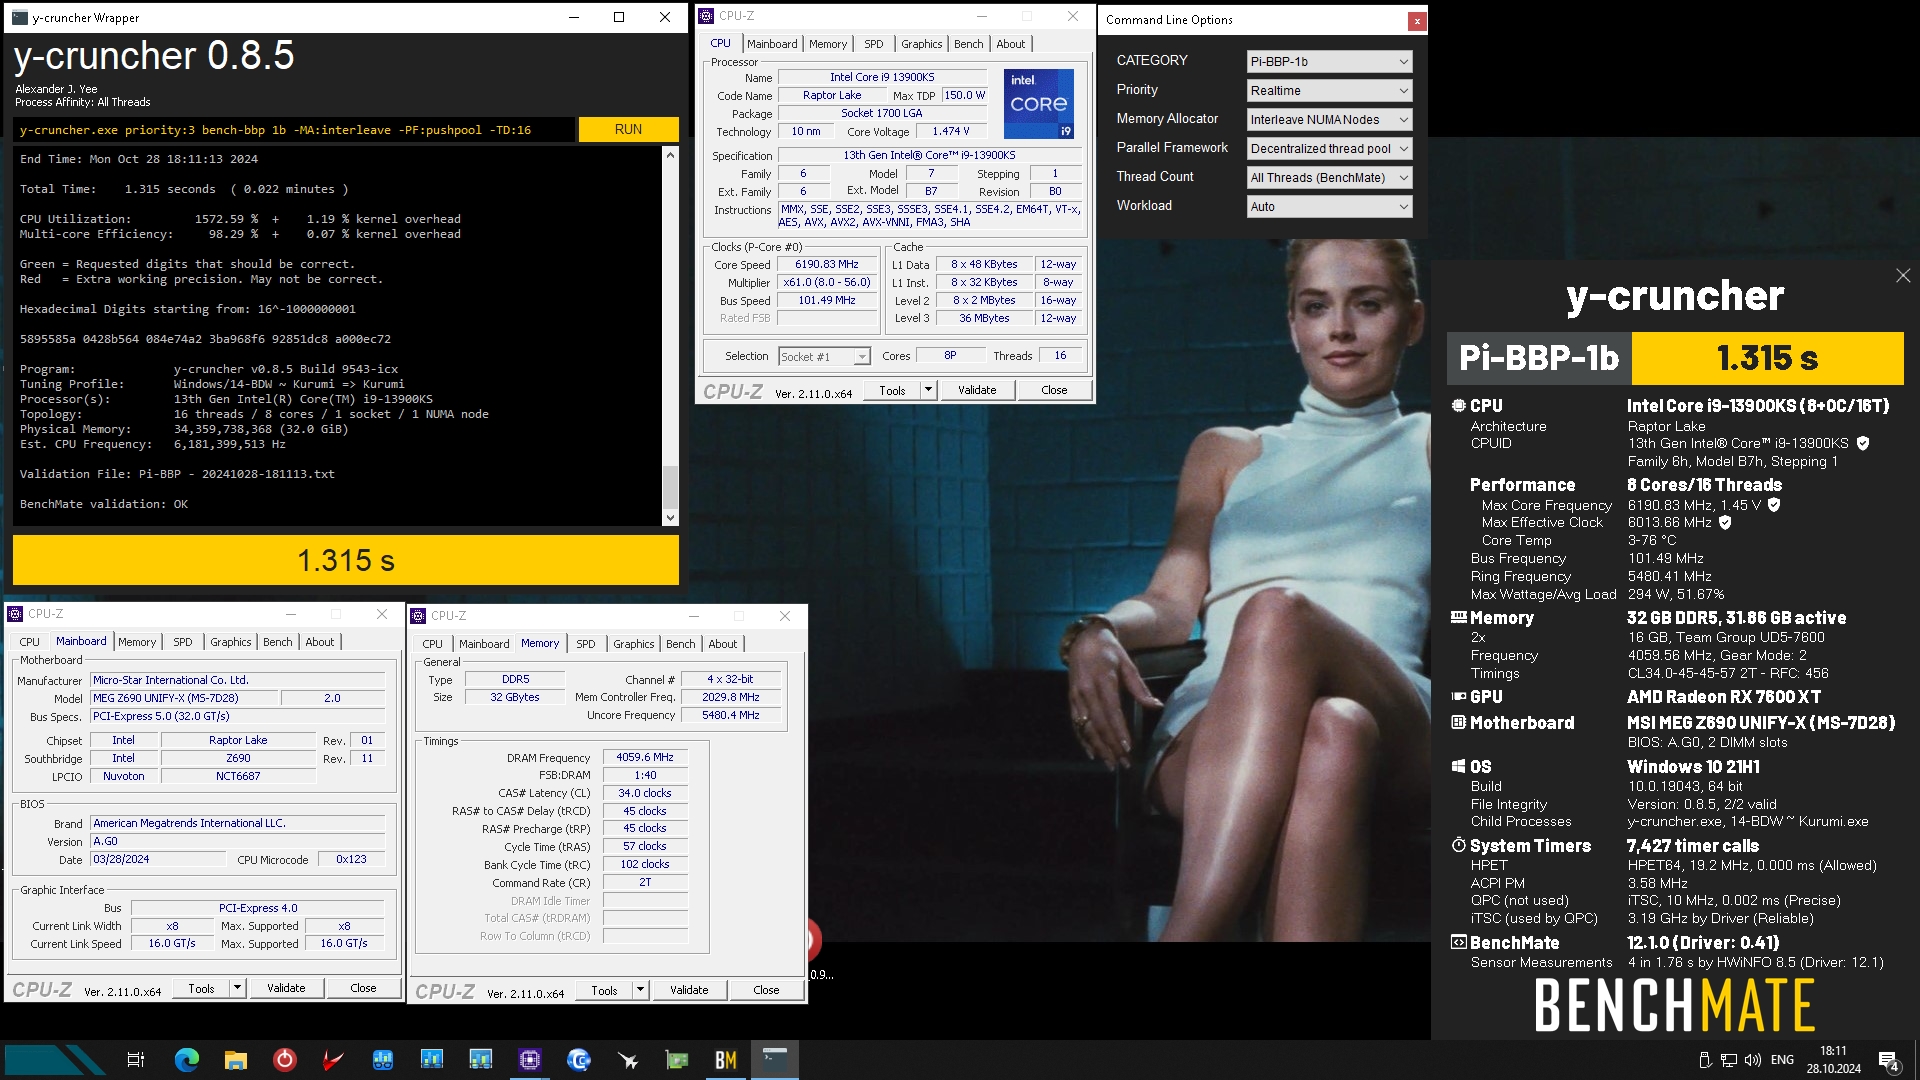Open the terminal window taskbar icon

pyautogui.click(x=775, y=1060)
